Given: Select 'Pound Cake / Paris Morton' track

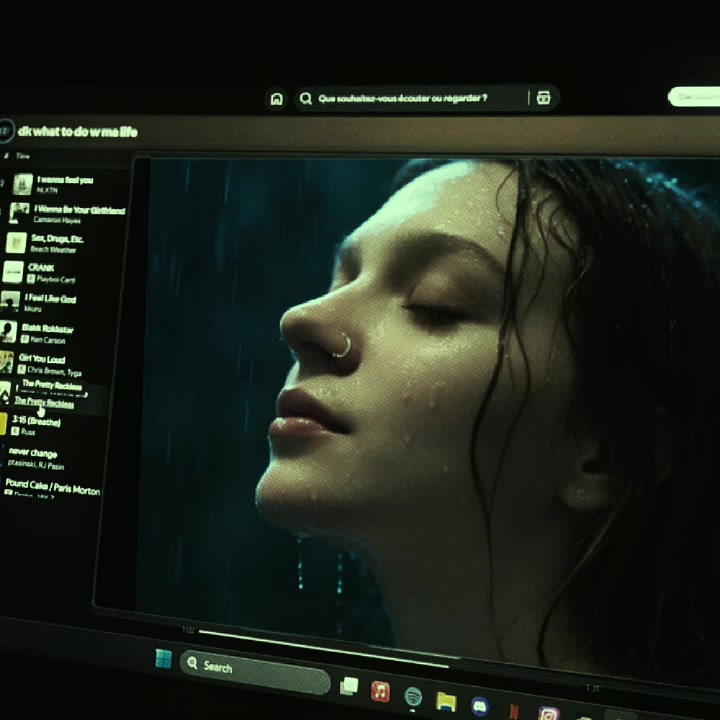Looking at the screenshot, I should 52,487.
